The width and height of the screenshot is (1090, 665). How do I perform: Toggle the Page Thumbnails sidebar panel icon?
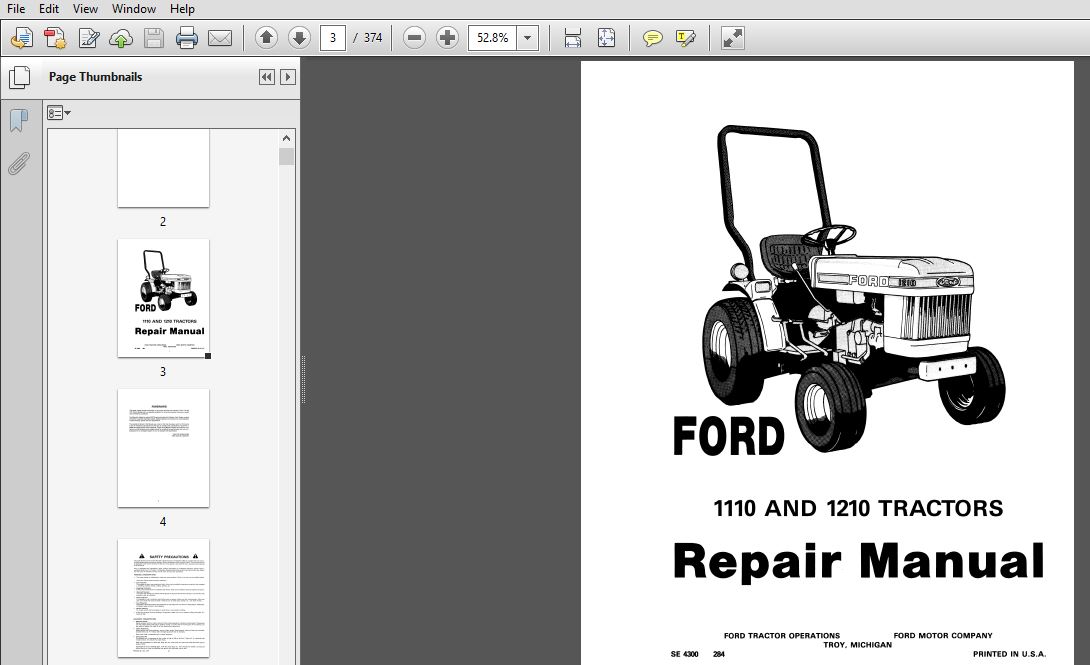(18, 77)
